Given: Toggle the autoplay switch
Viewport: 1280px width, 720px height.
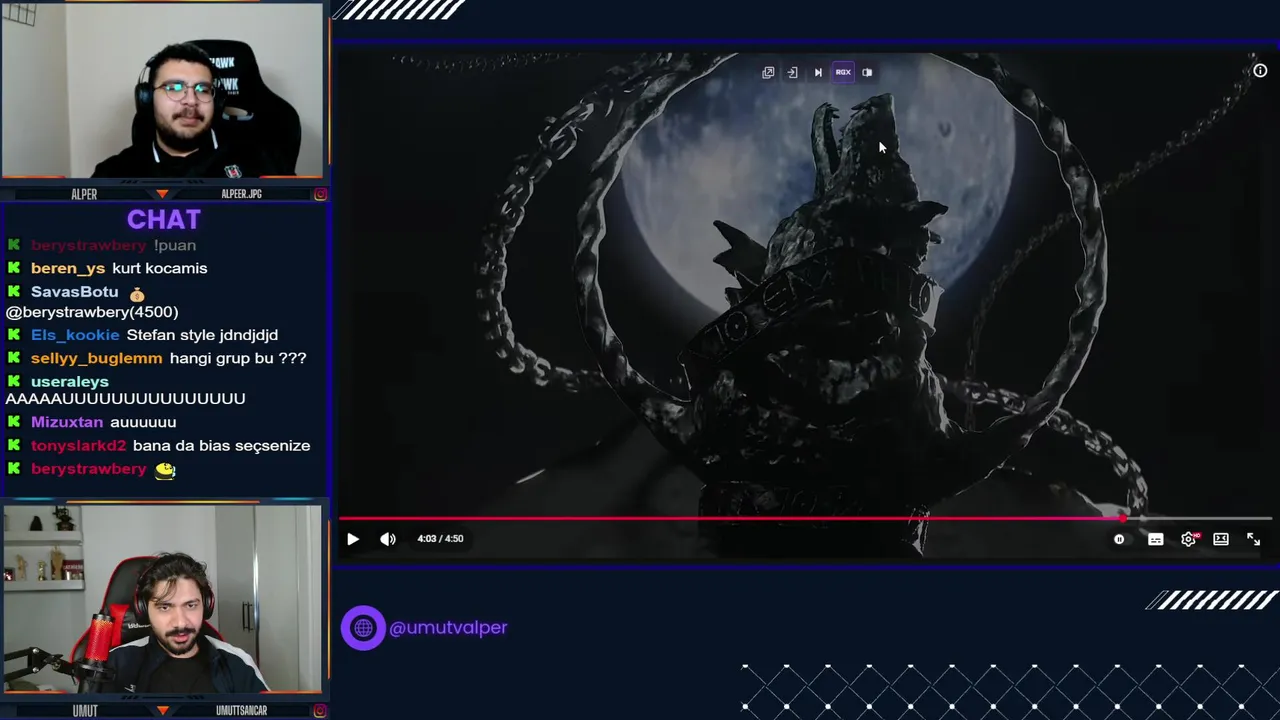Looking at the screenshot, I should click(x=1119, y=539).
